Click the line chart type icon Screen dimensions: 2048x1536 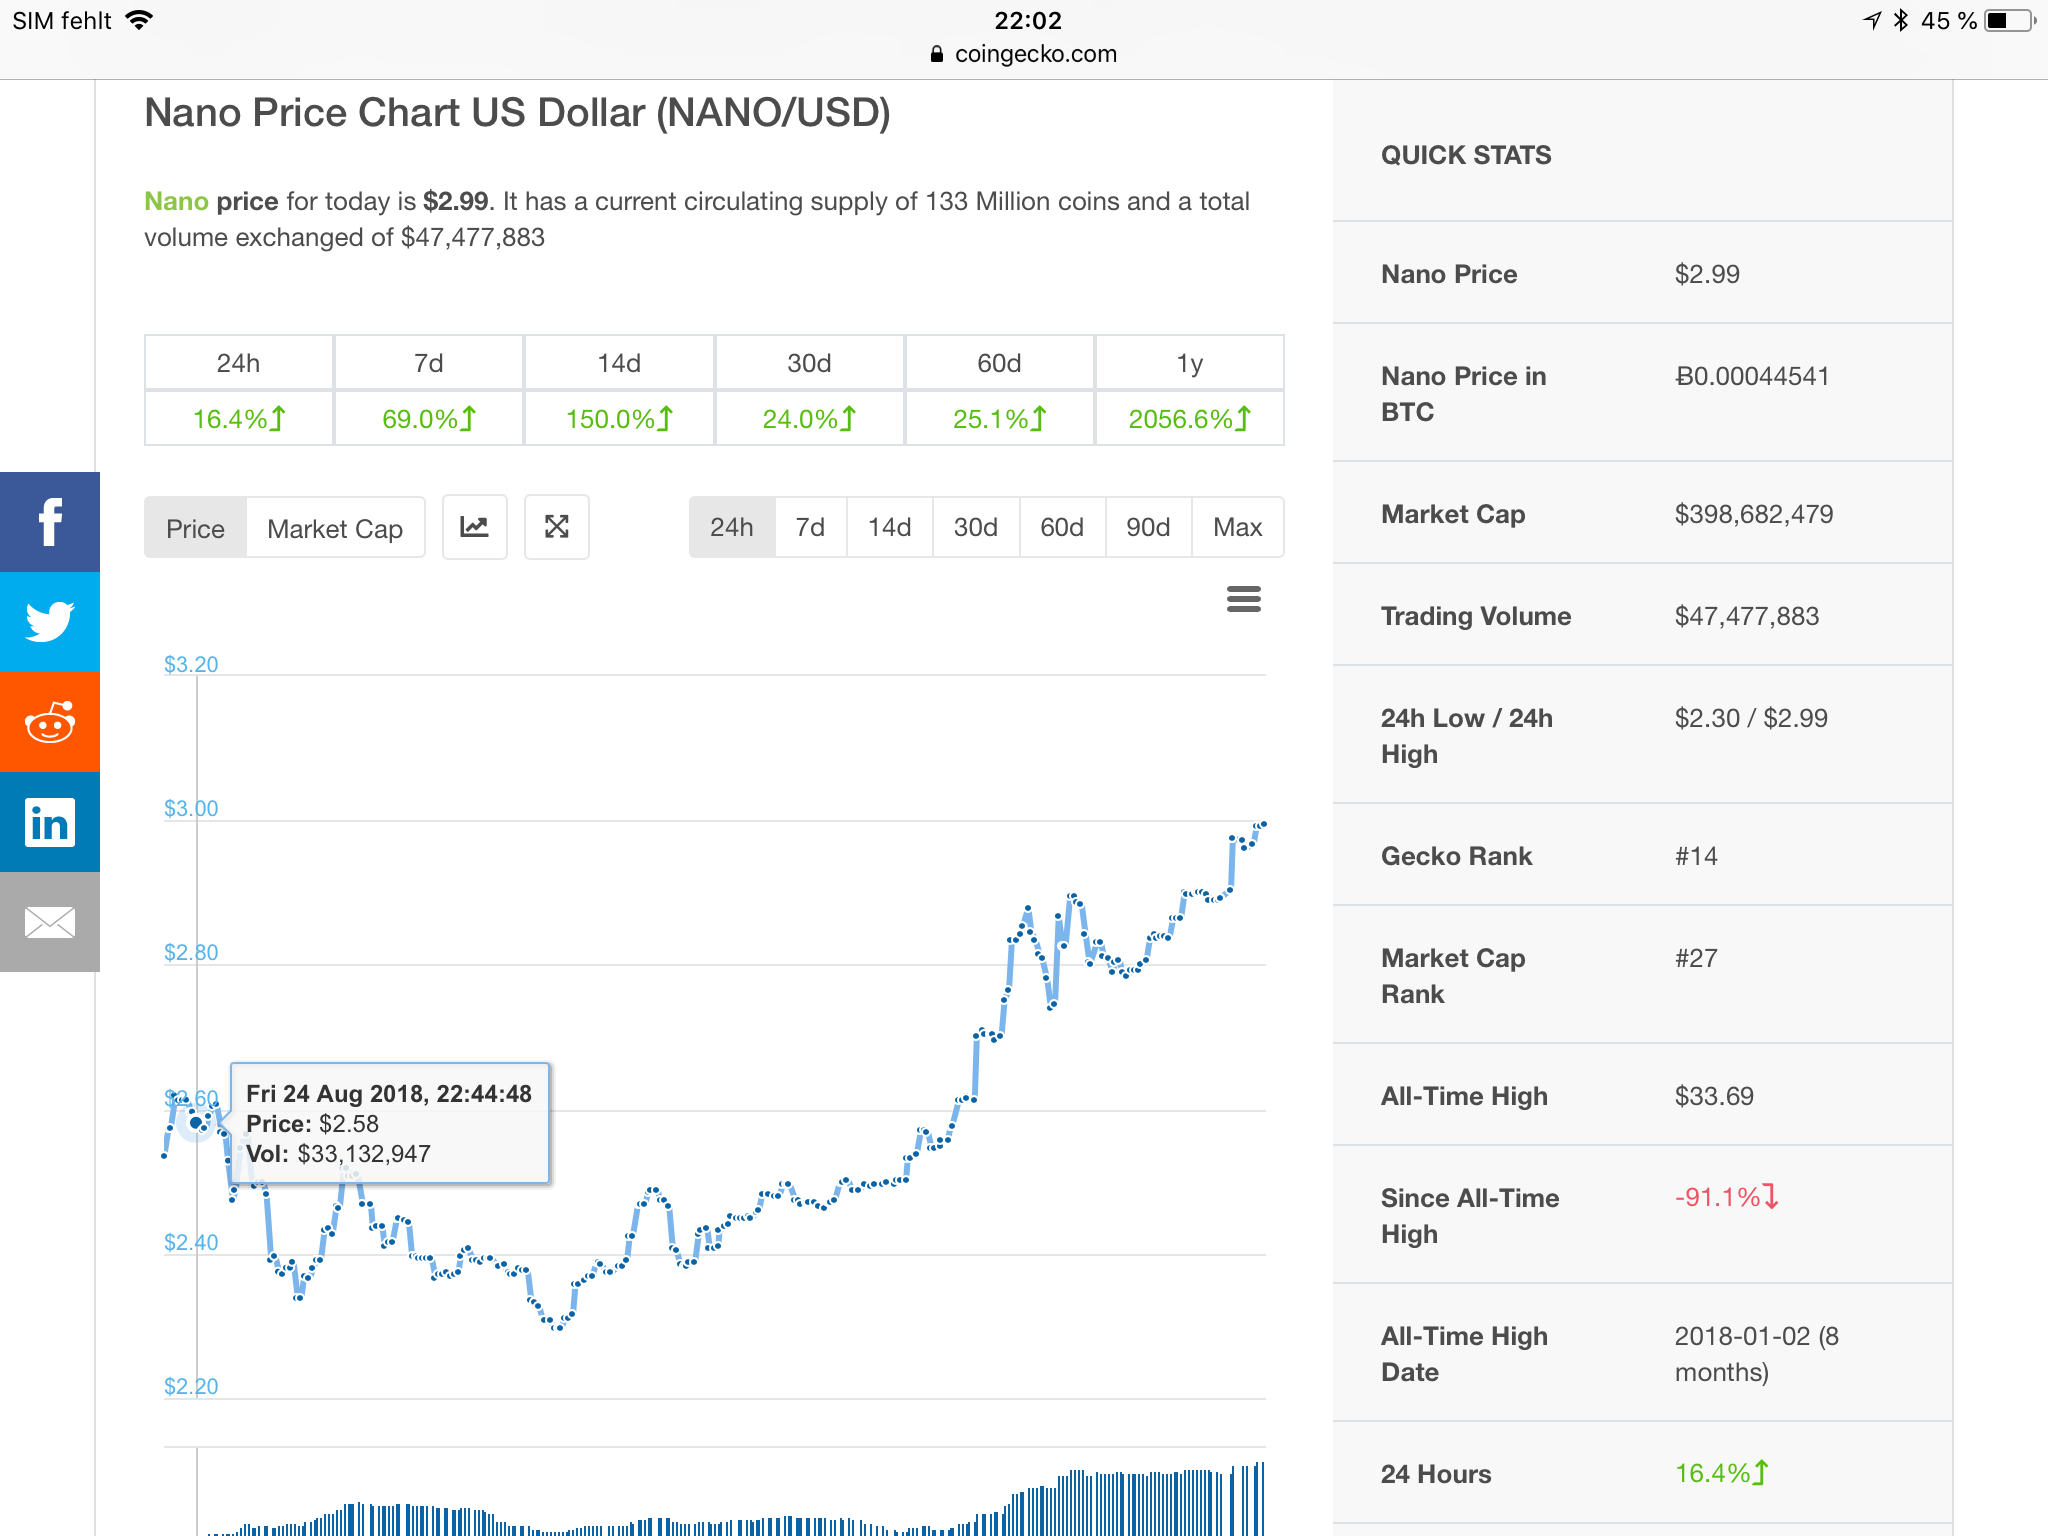coord(474,527)
